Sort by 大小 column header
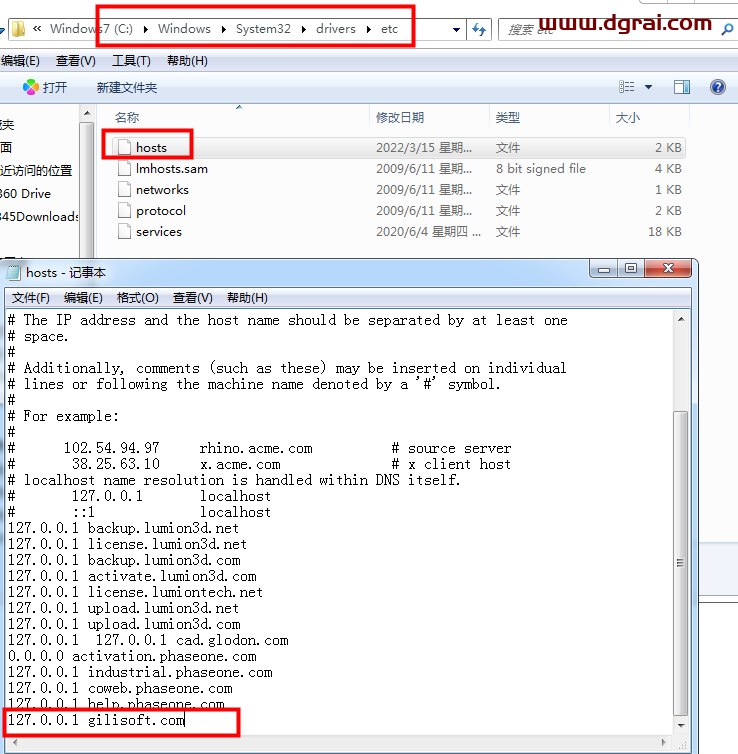 click(x=627, y=117)
